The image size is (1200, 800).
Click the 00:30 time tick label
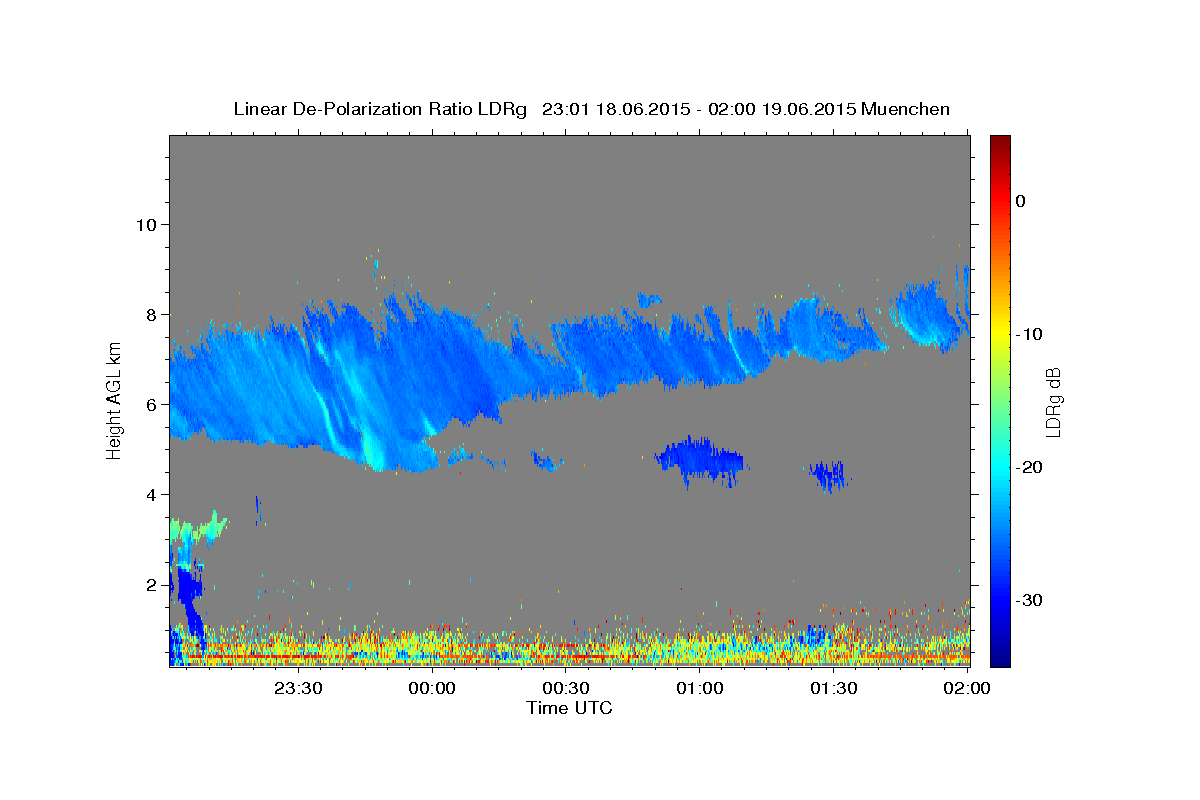(x=566, y=689)
